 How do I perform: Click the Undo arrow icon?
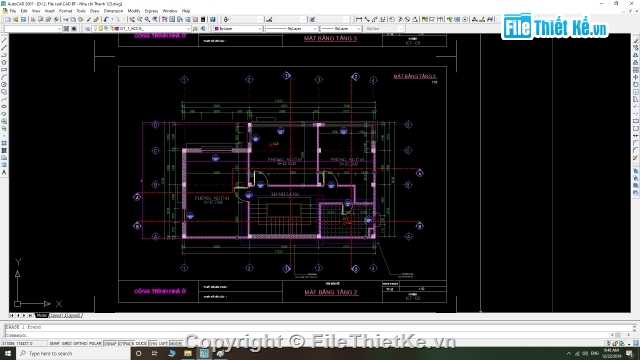tap(106, 19)
